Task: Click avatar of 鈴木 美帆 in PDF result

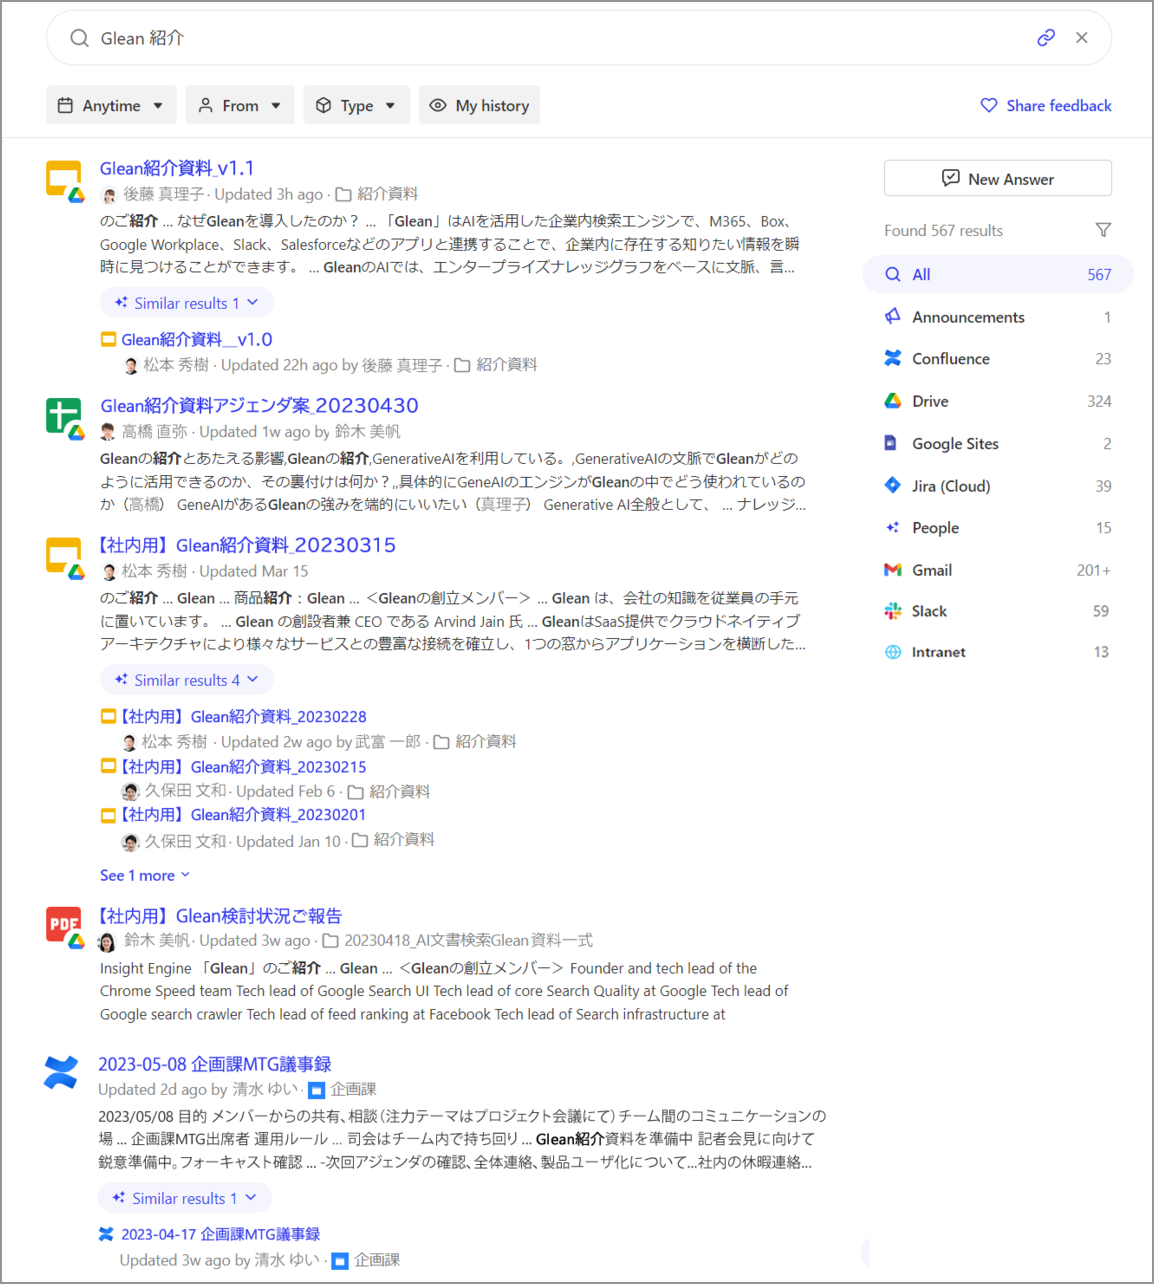Action: tap(107, 941)
